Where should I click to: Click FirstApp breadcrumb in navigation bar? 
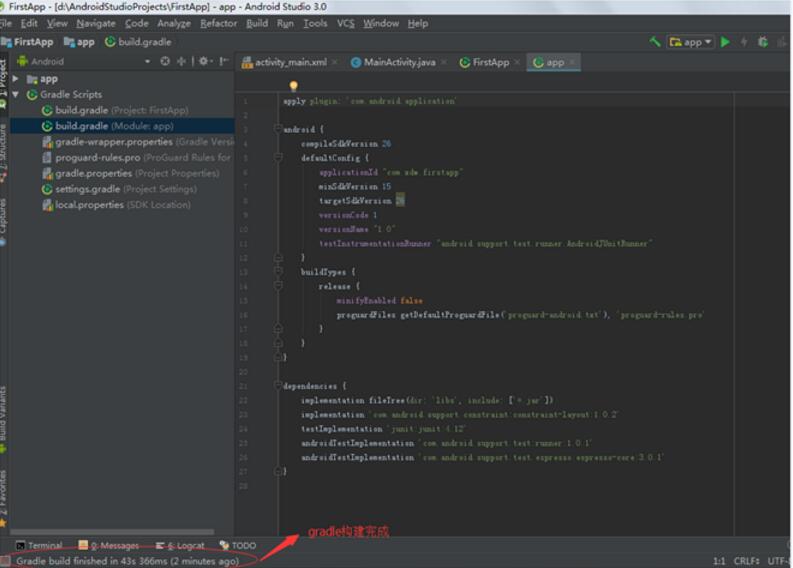pyautogui.click(x=27, y=42)
